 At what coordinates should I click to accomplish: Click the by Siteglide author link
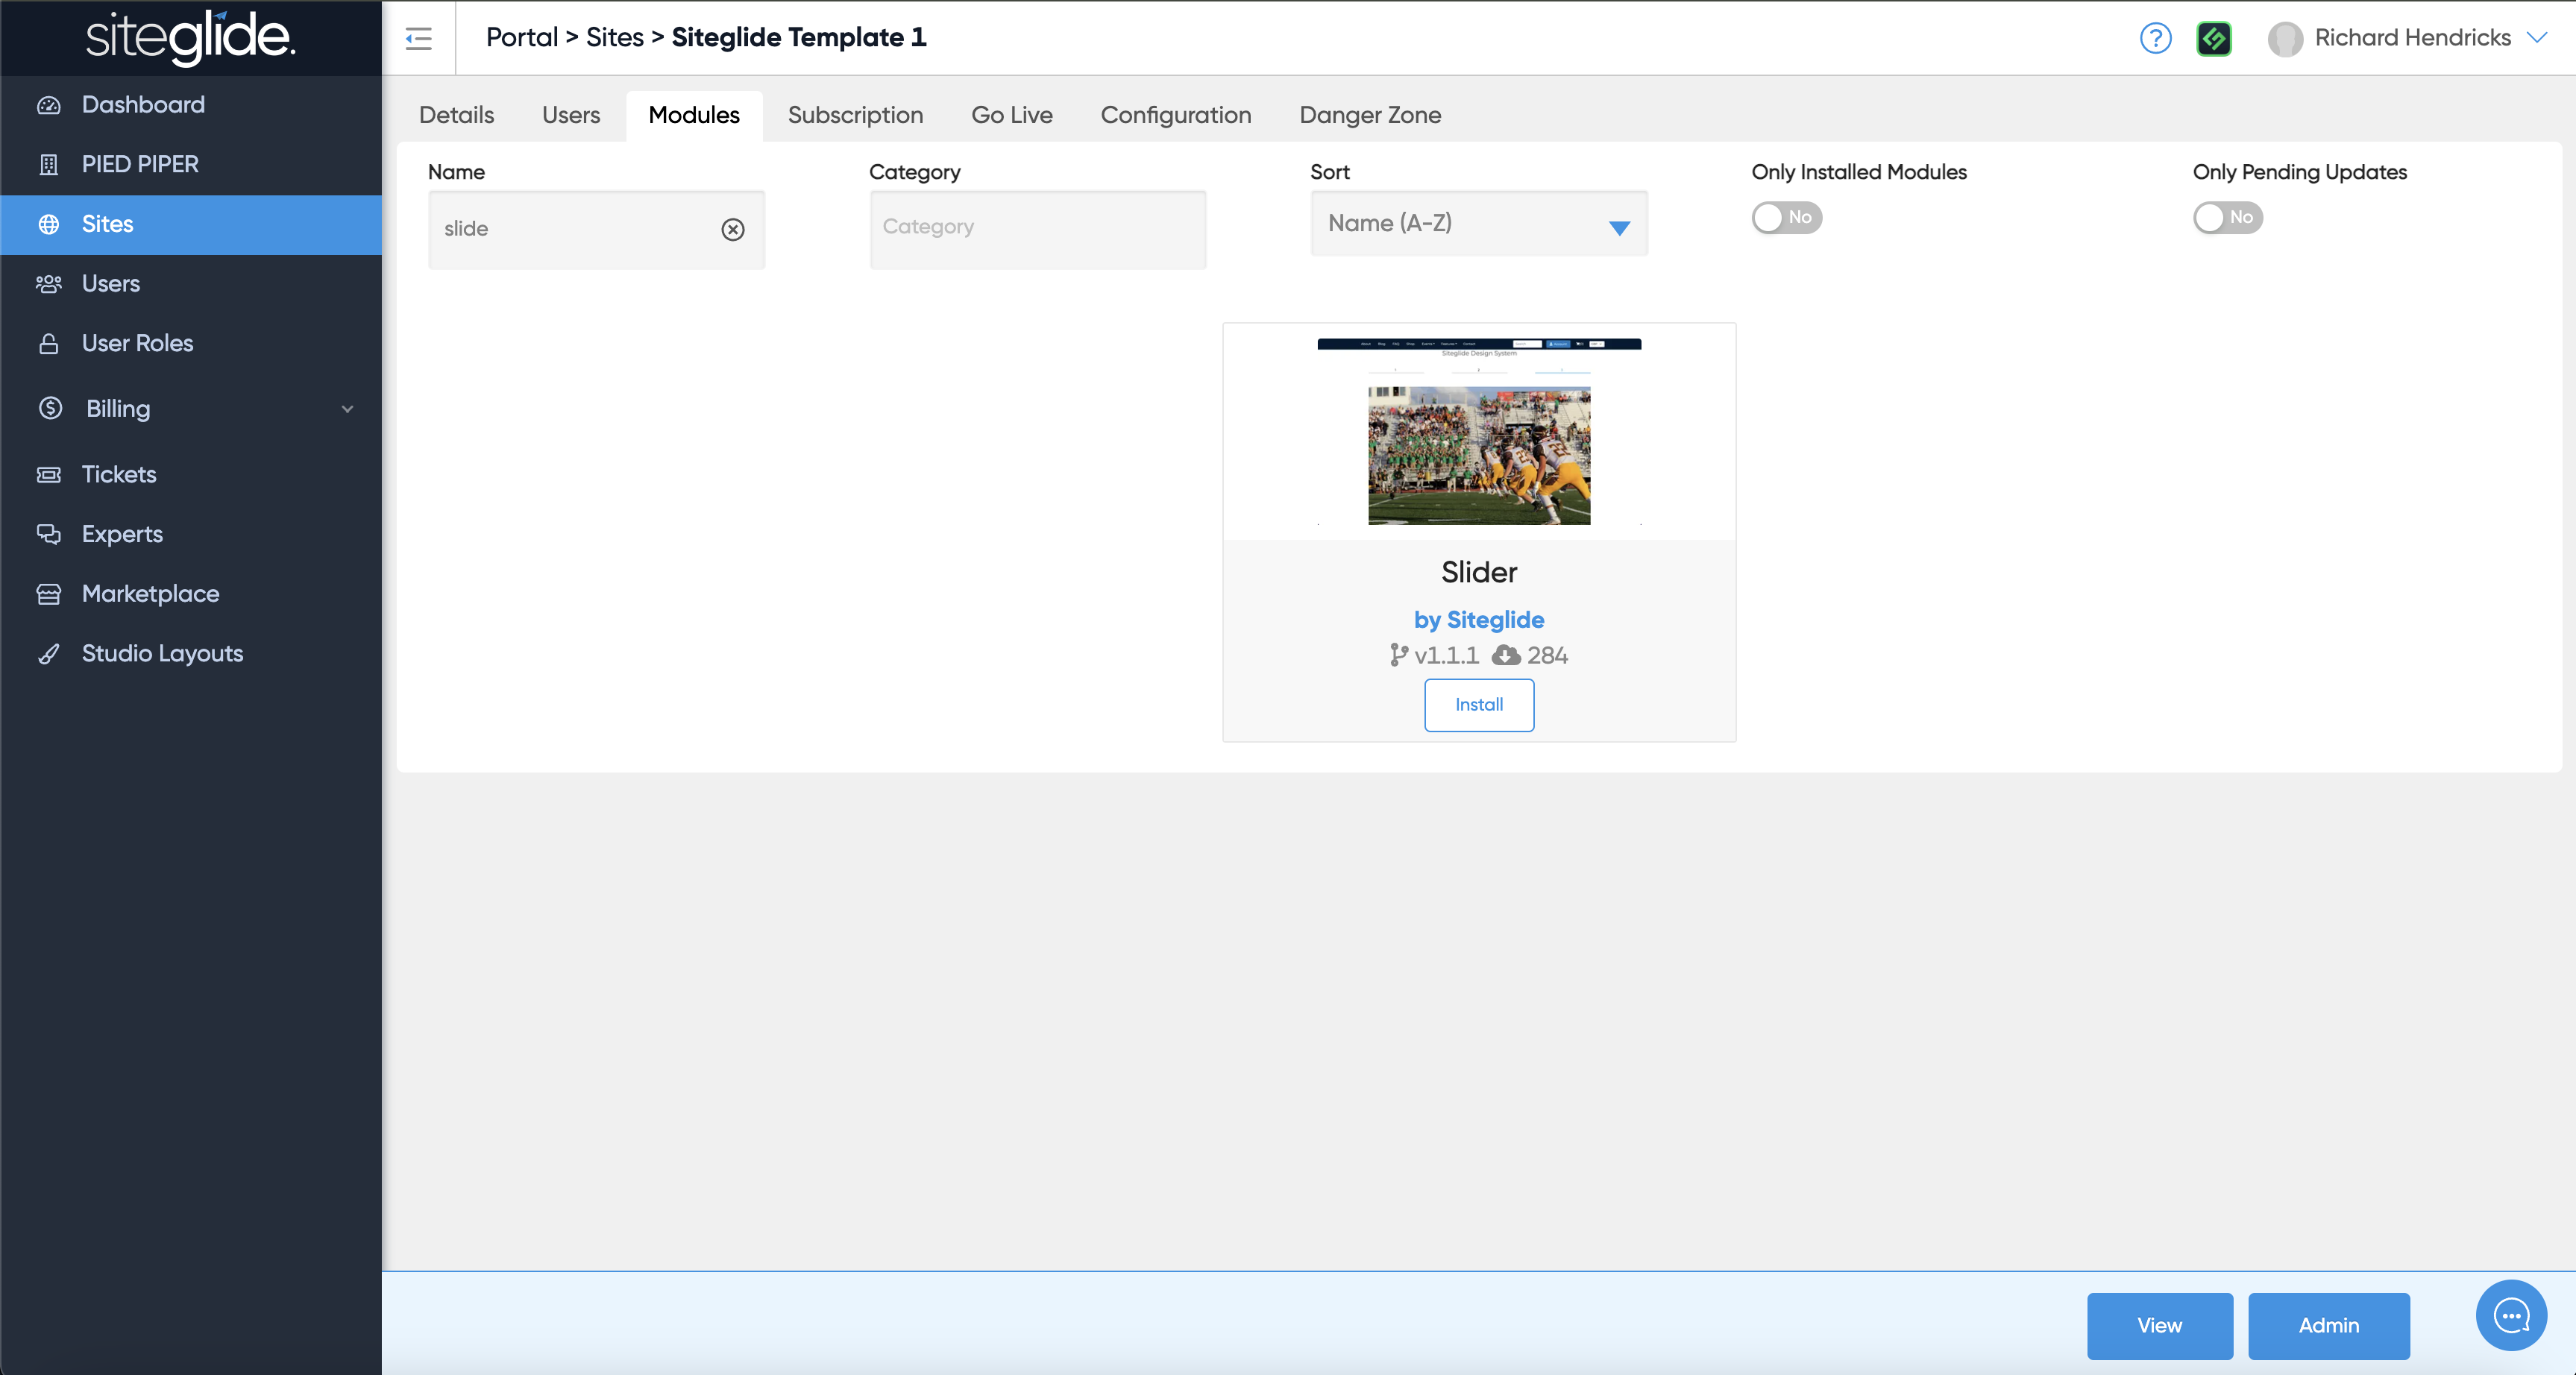1478,620
